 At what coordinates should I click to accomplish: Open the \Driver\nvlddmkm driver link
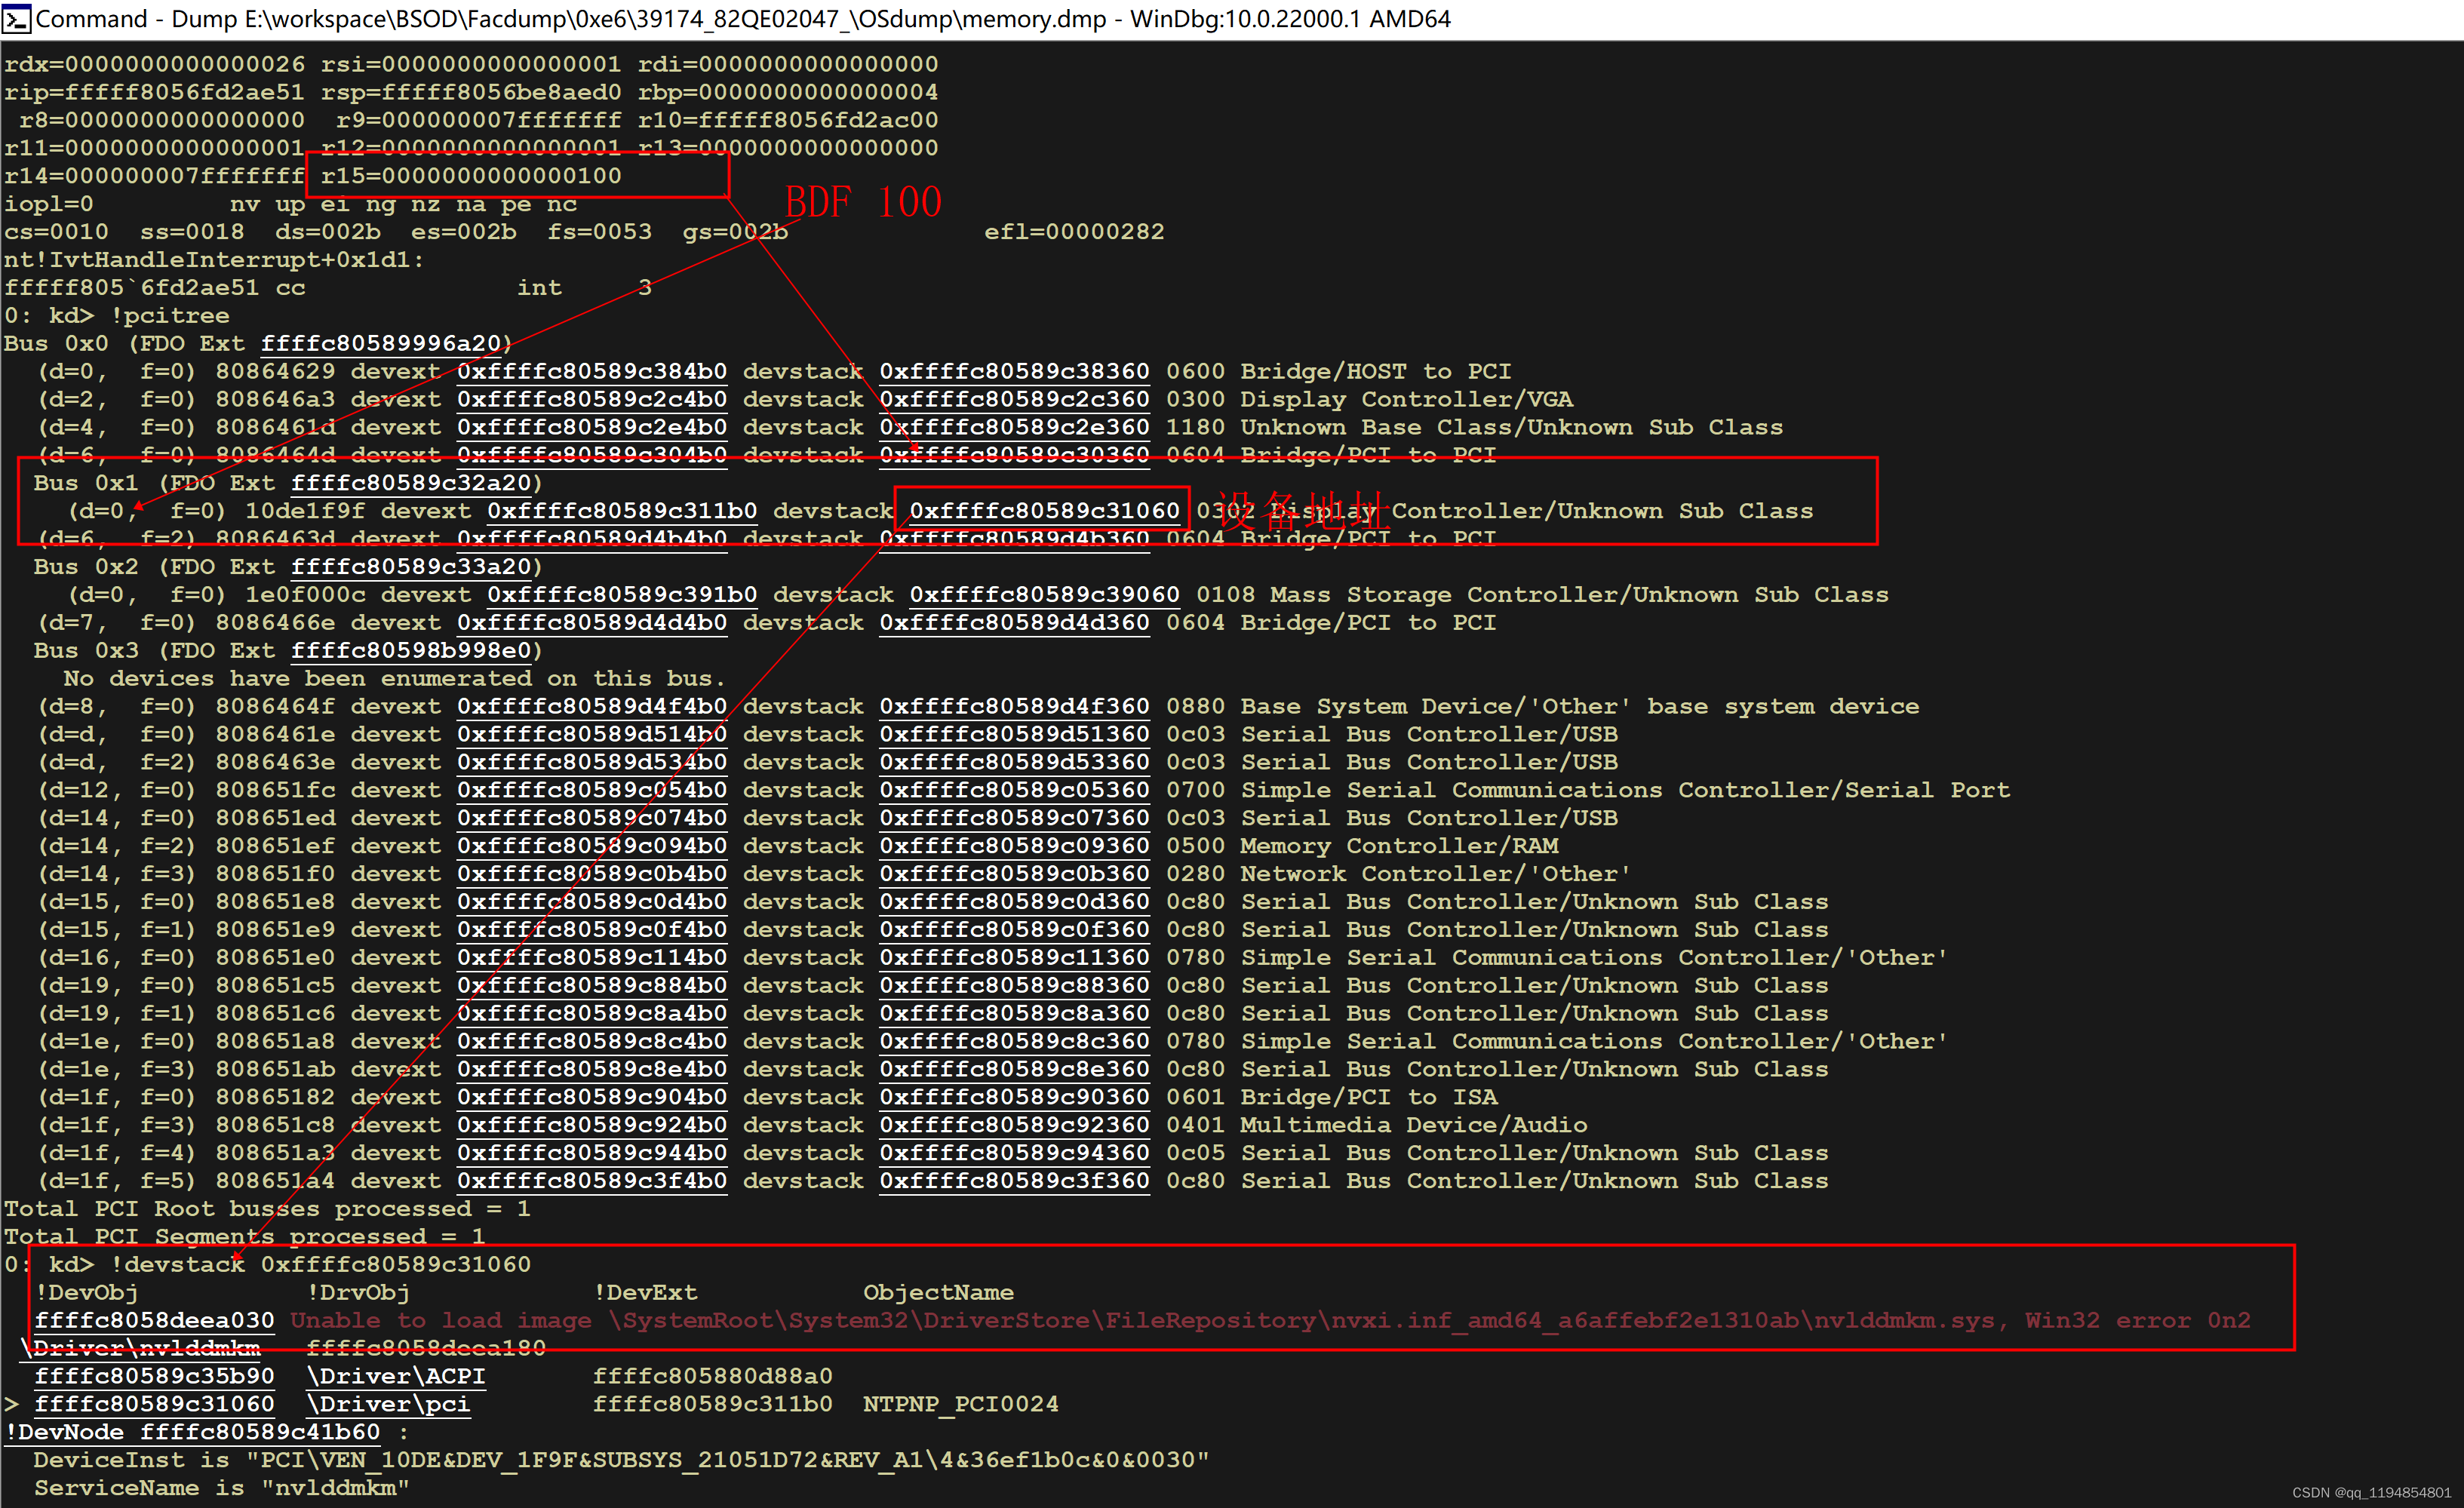click(140, 1347)
